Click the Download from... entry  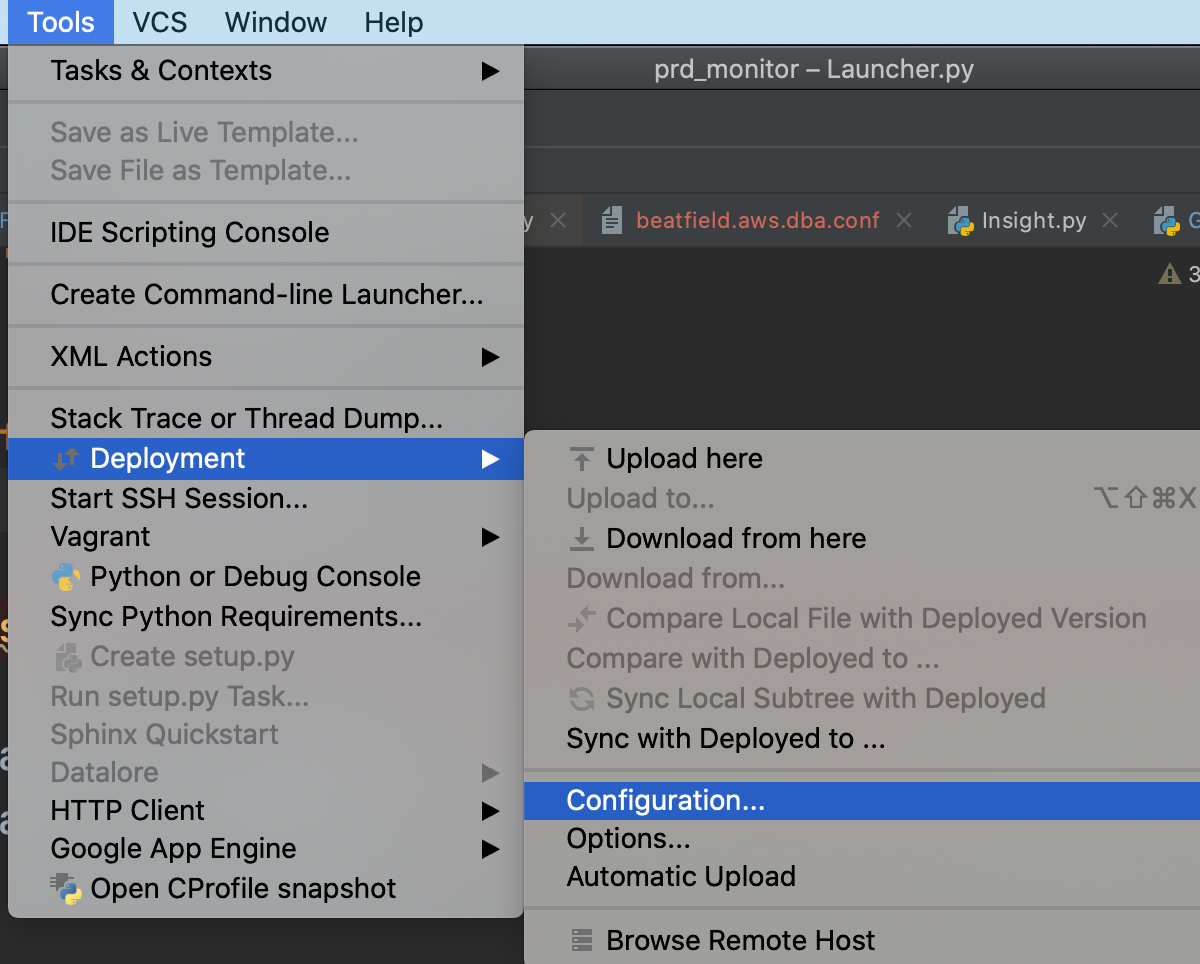point(862,579)
